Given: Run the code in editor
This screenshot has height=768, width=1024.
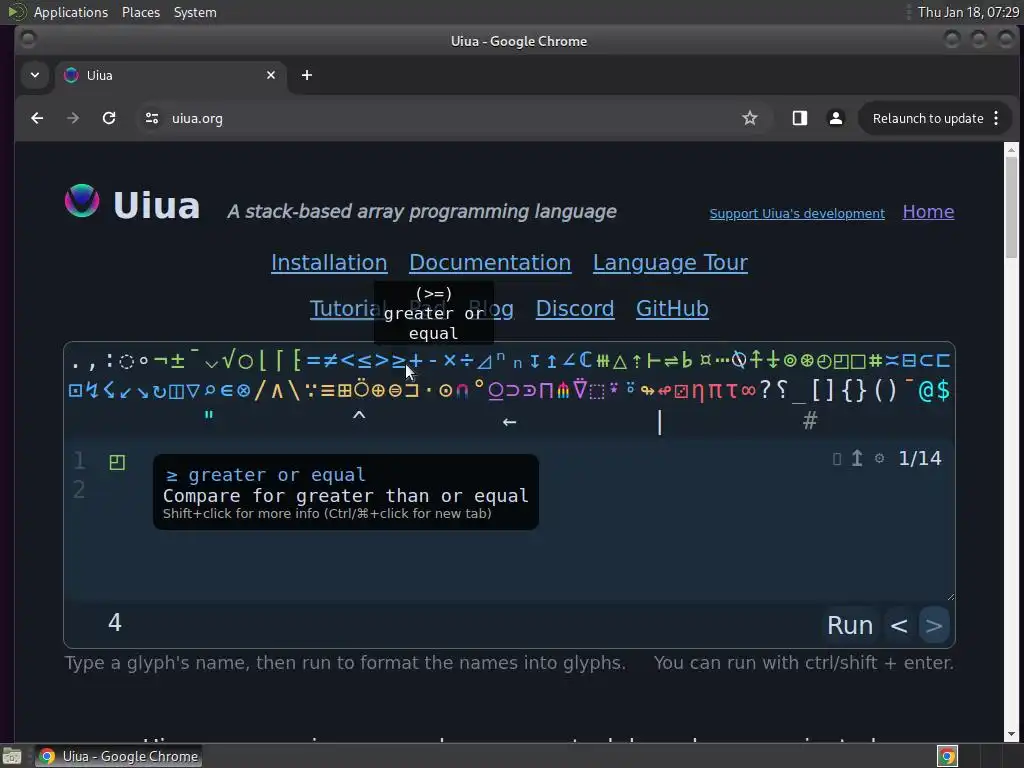Looking at the screenshot, I should pyautogui.click(x=850, y=625).
